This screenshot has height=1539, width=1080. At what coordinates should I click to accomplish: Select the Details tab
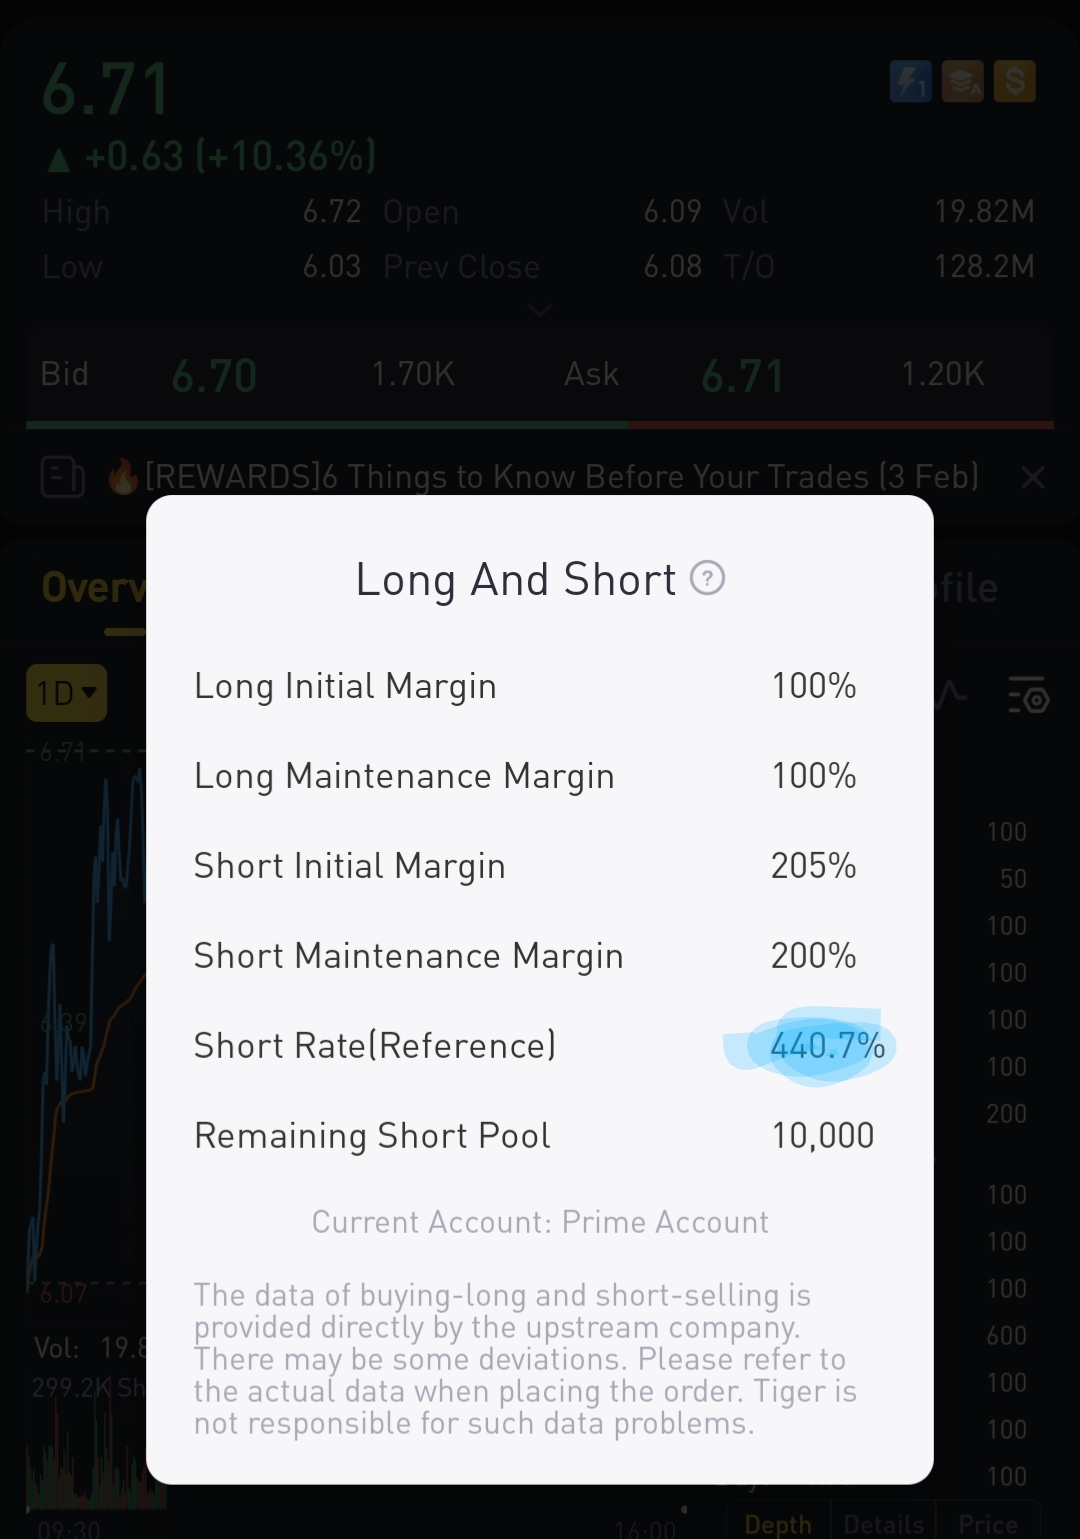pos(883,1523)
